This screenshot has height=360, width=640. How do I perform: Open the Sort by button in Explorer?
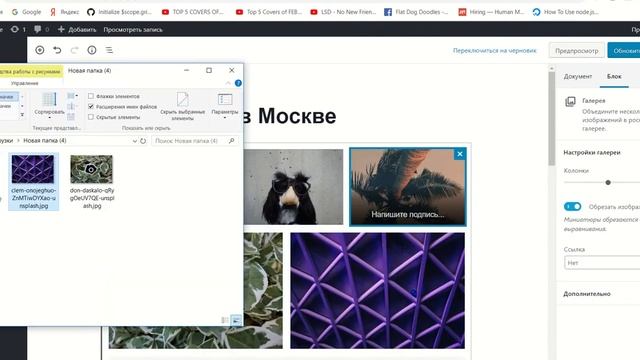[x=49, y=105]
